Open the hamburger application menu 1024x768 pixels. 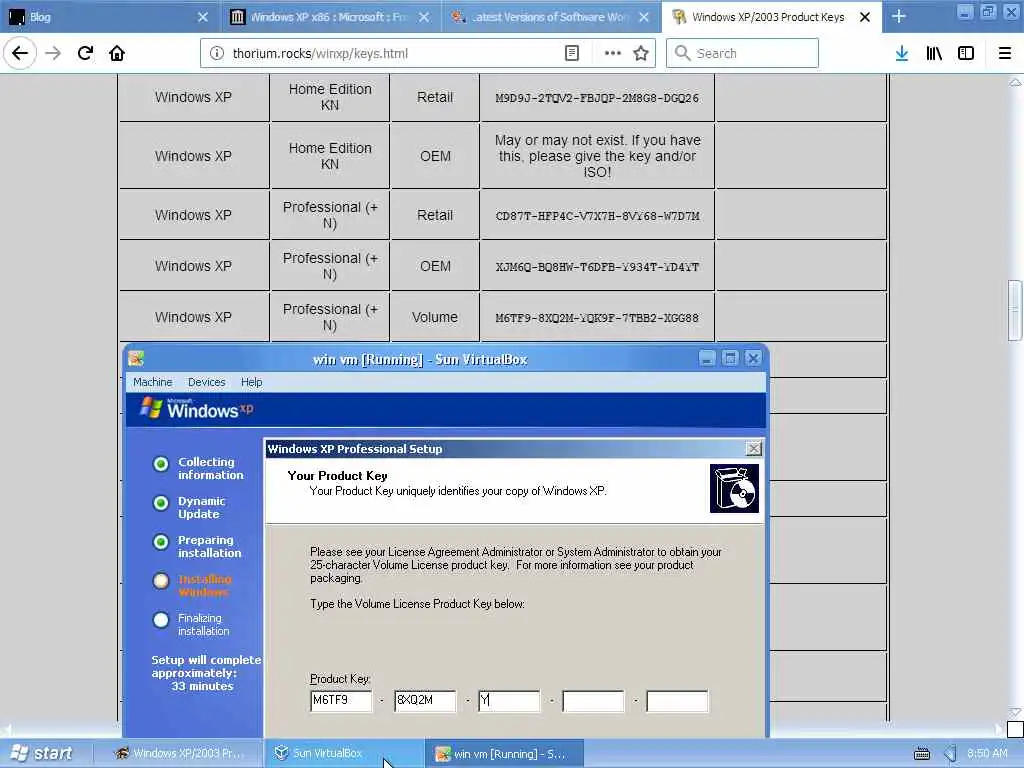(x=1005, y=54)
